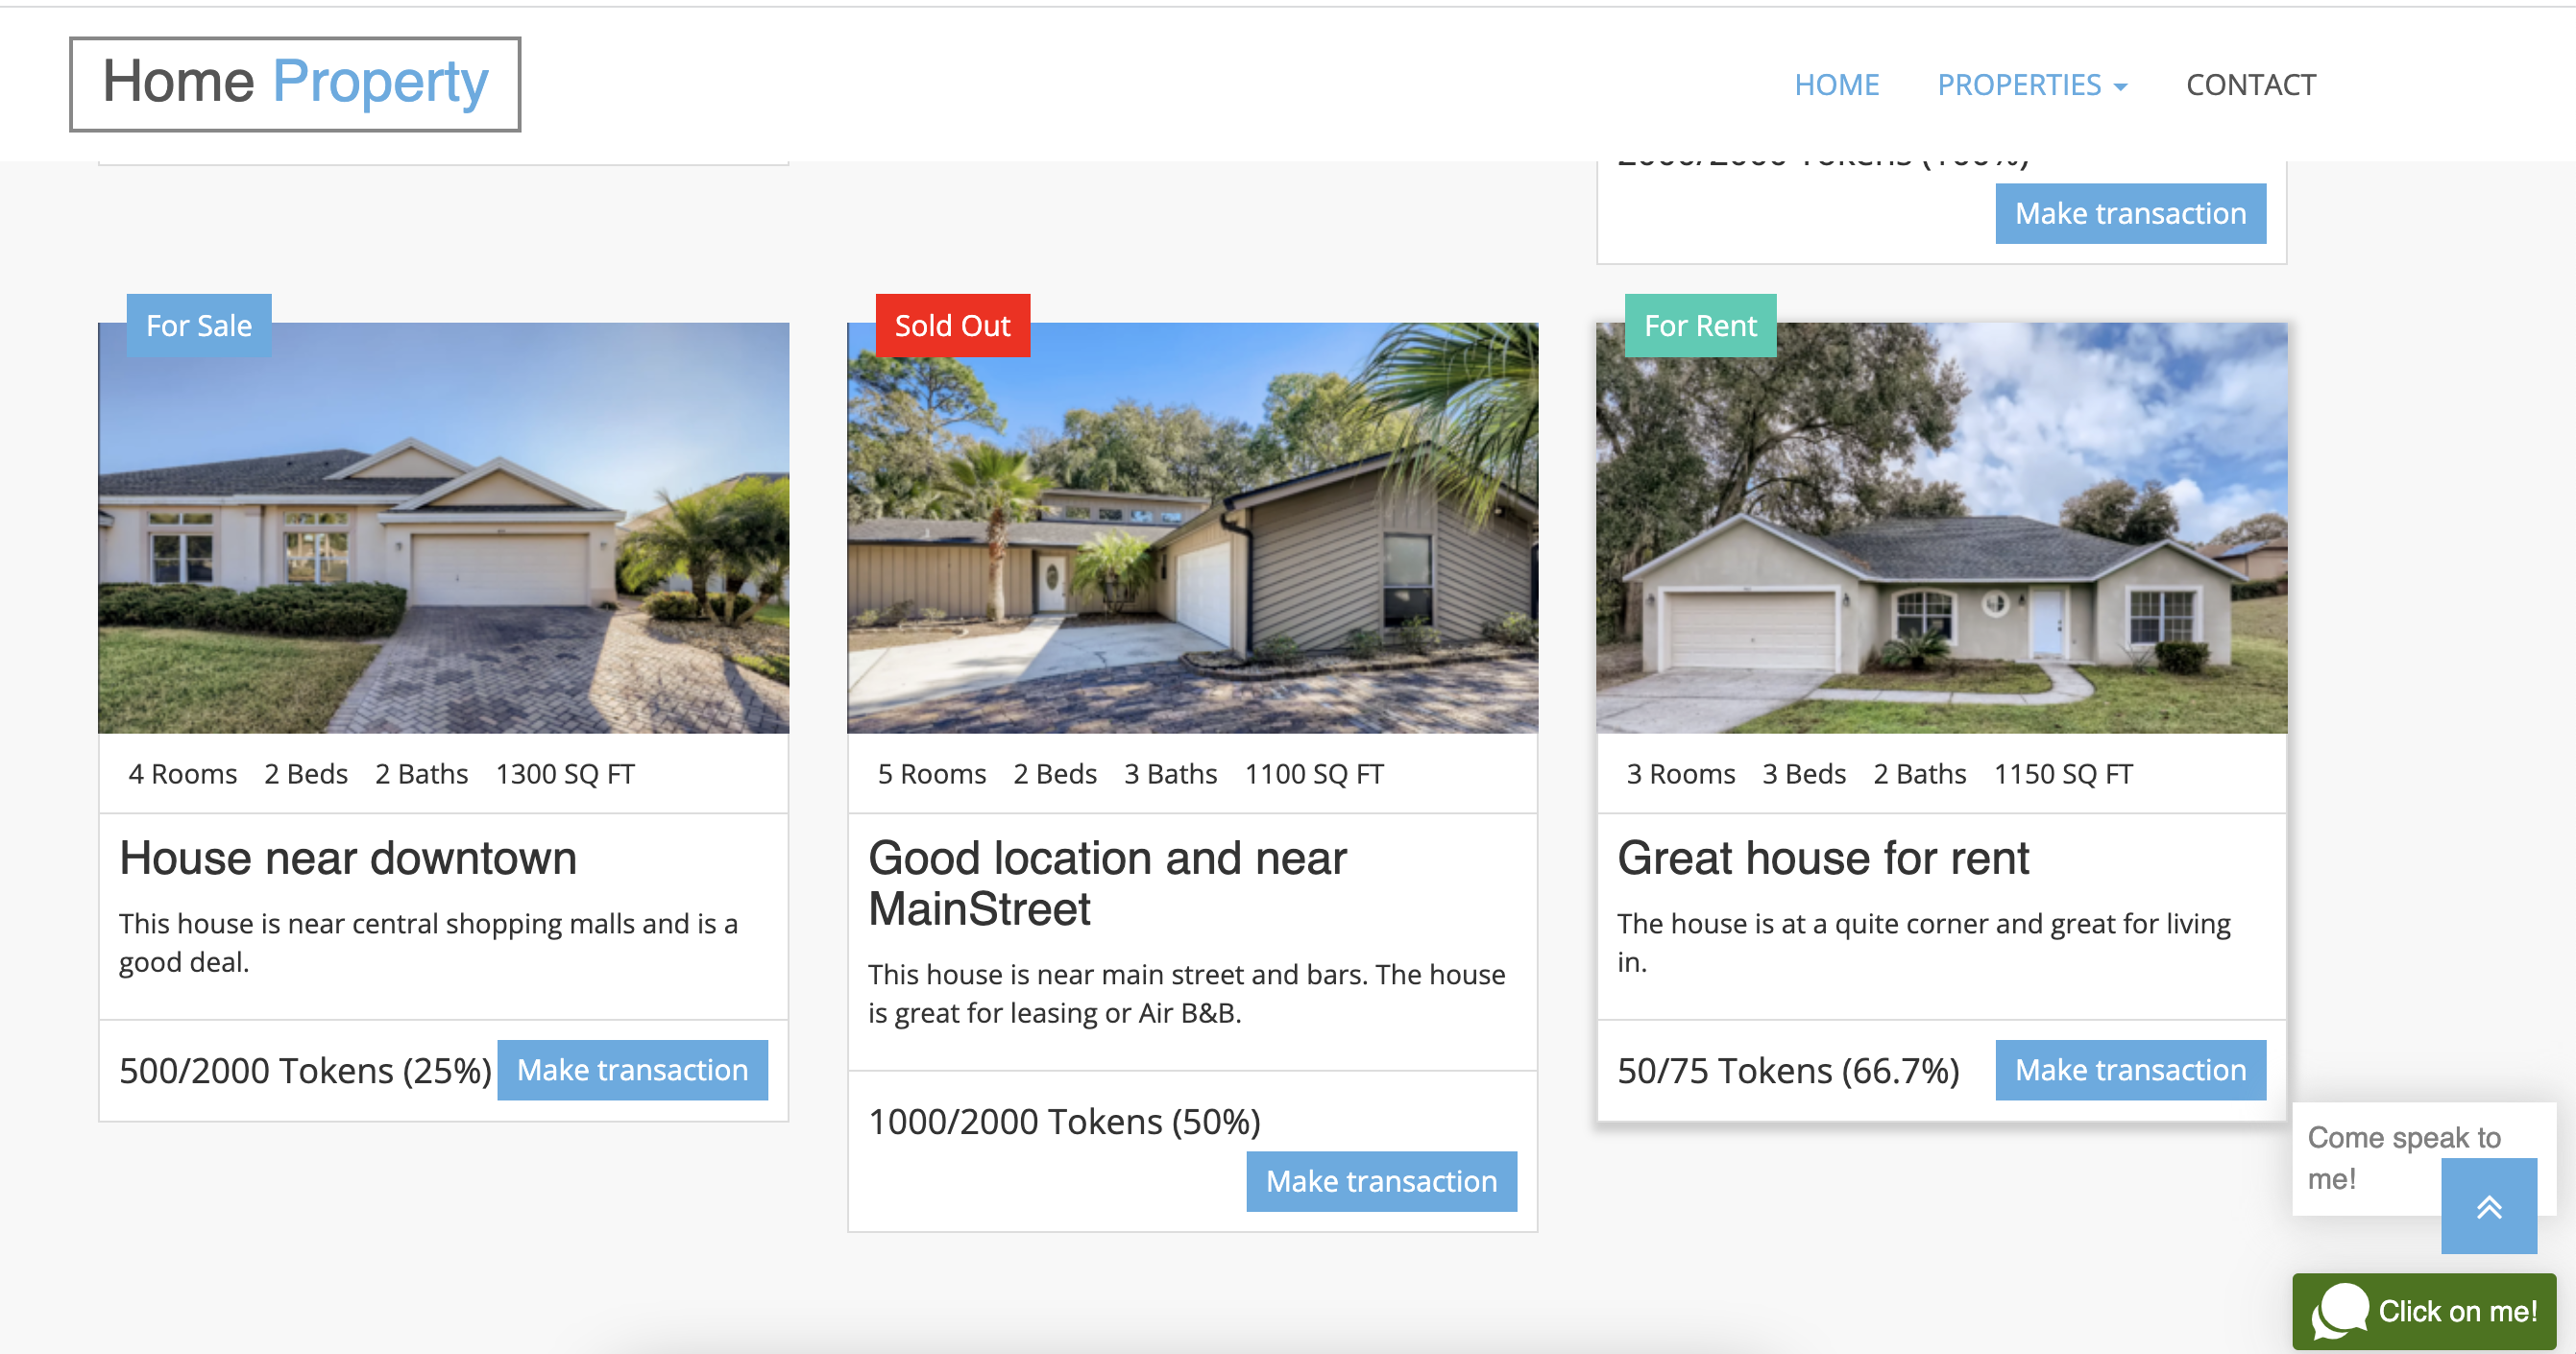The height and width of the screenshot is (1354, 2576).
Task: Click the Home Property logo
Action: [x=295, y=83]
